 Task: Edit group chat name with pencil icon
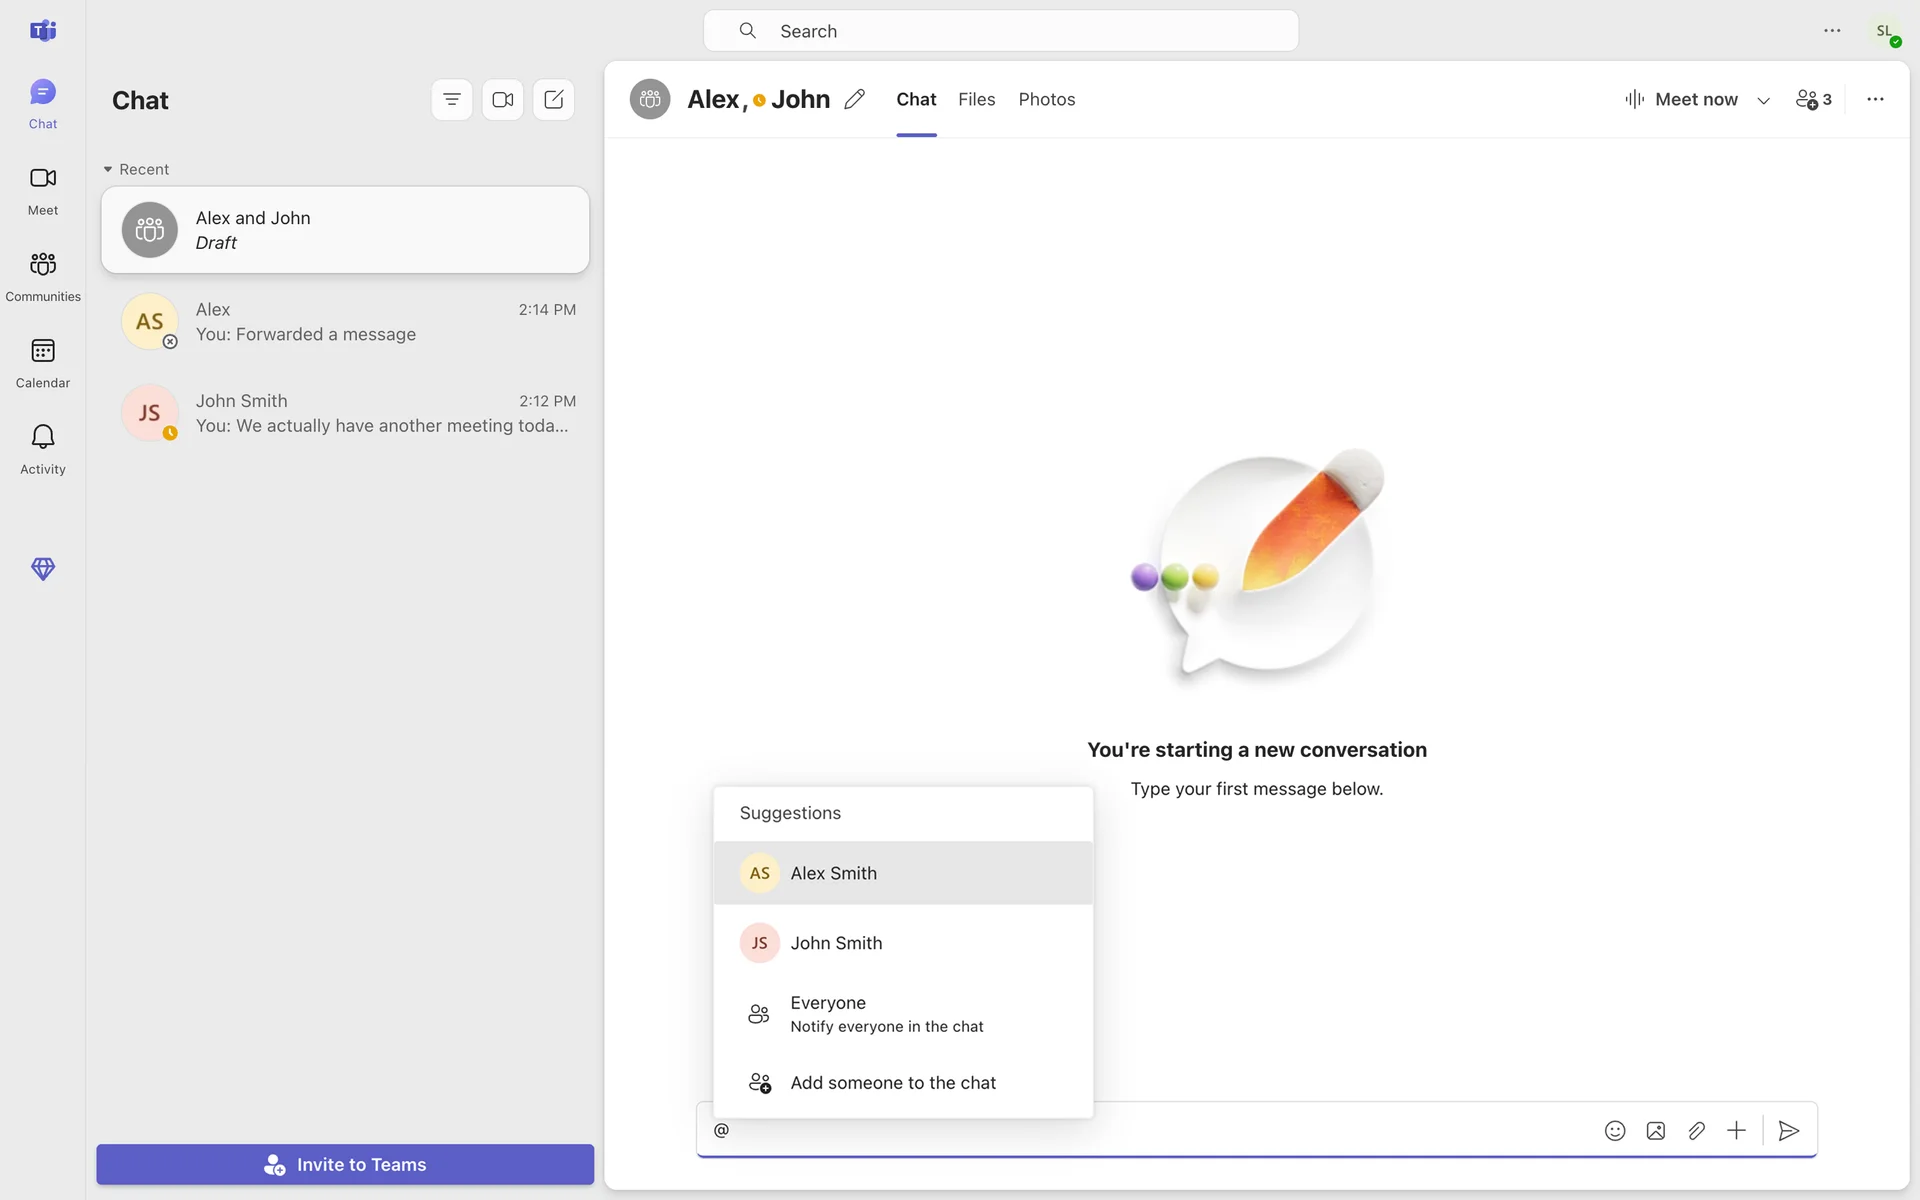coord(854,99)
